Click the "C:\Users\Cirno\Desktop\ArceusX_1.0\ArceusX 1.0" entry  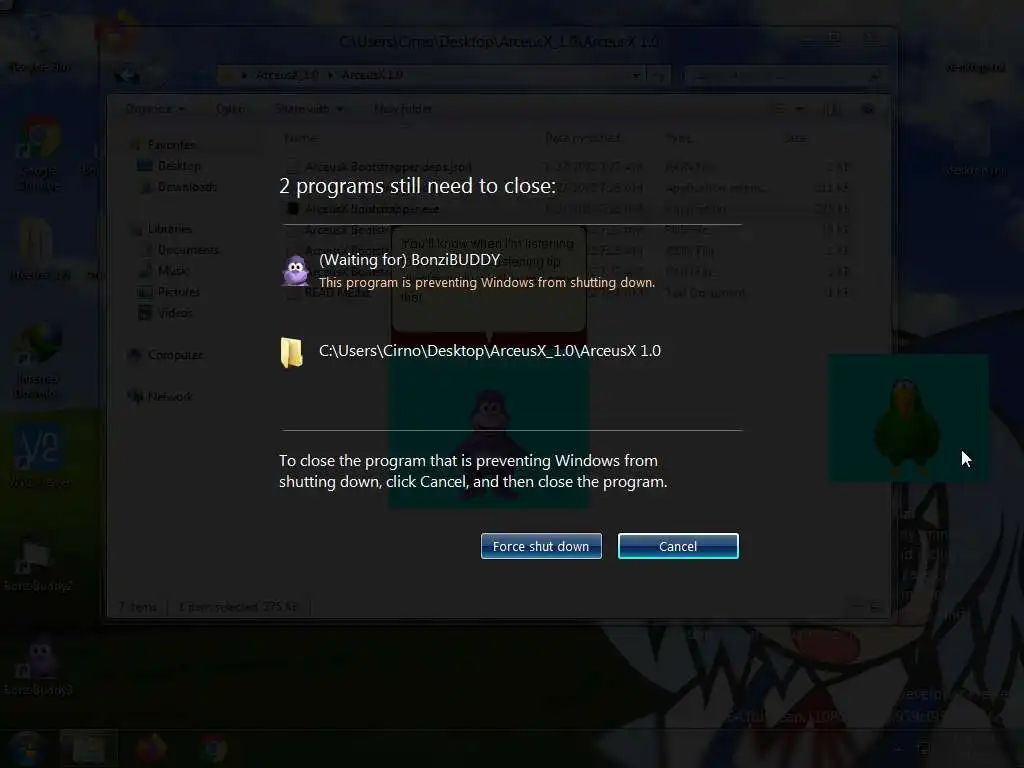(x=490, y=351)
